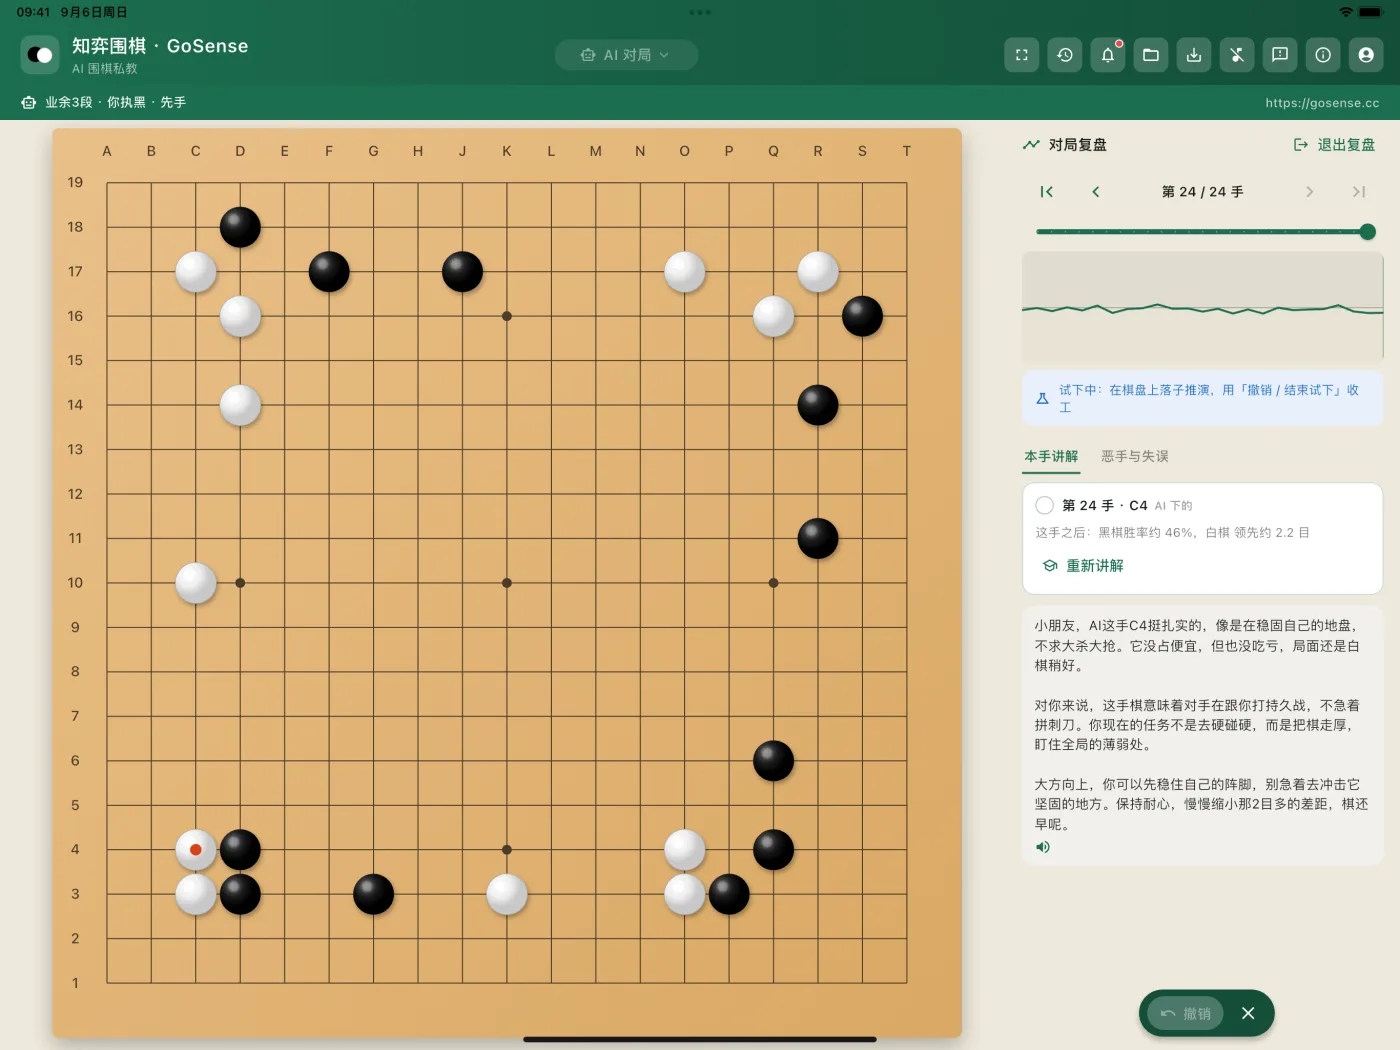Open folder icon in top toolbar
The height and width of the screenshot is (1050, 1400).
1151,55
